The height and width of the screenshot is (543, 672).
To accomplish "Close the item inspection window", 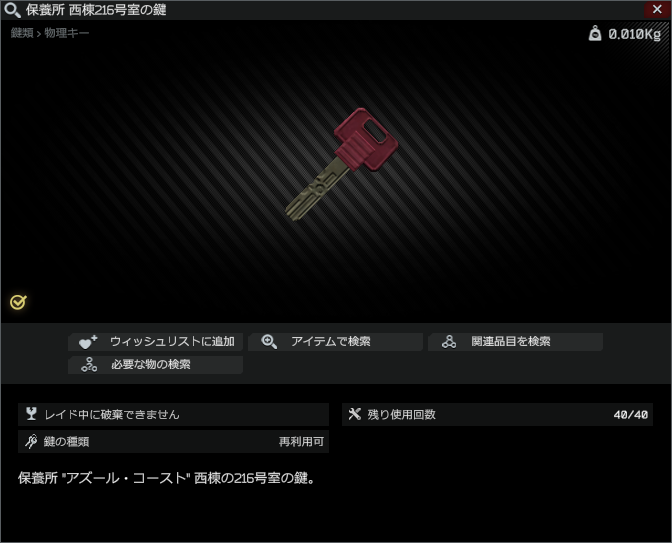I will (657, 9).
